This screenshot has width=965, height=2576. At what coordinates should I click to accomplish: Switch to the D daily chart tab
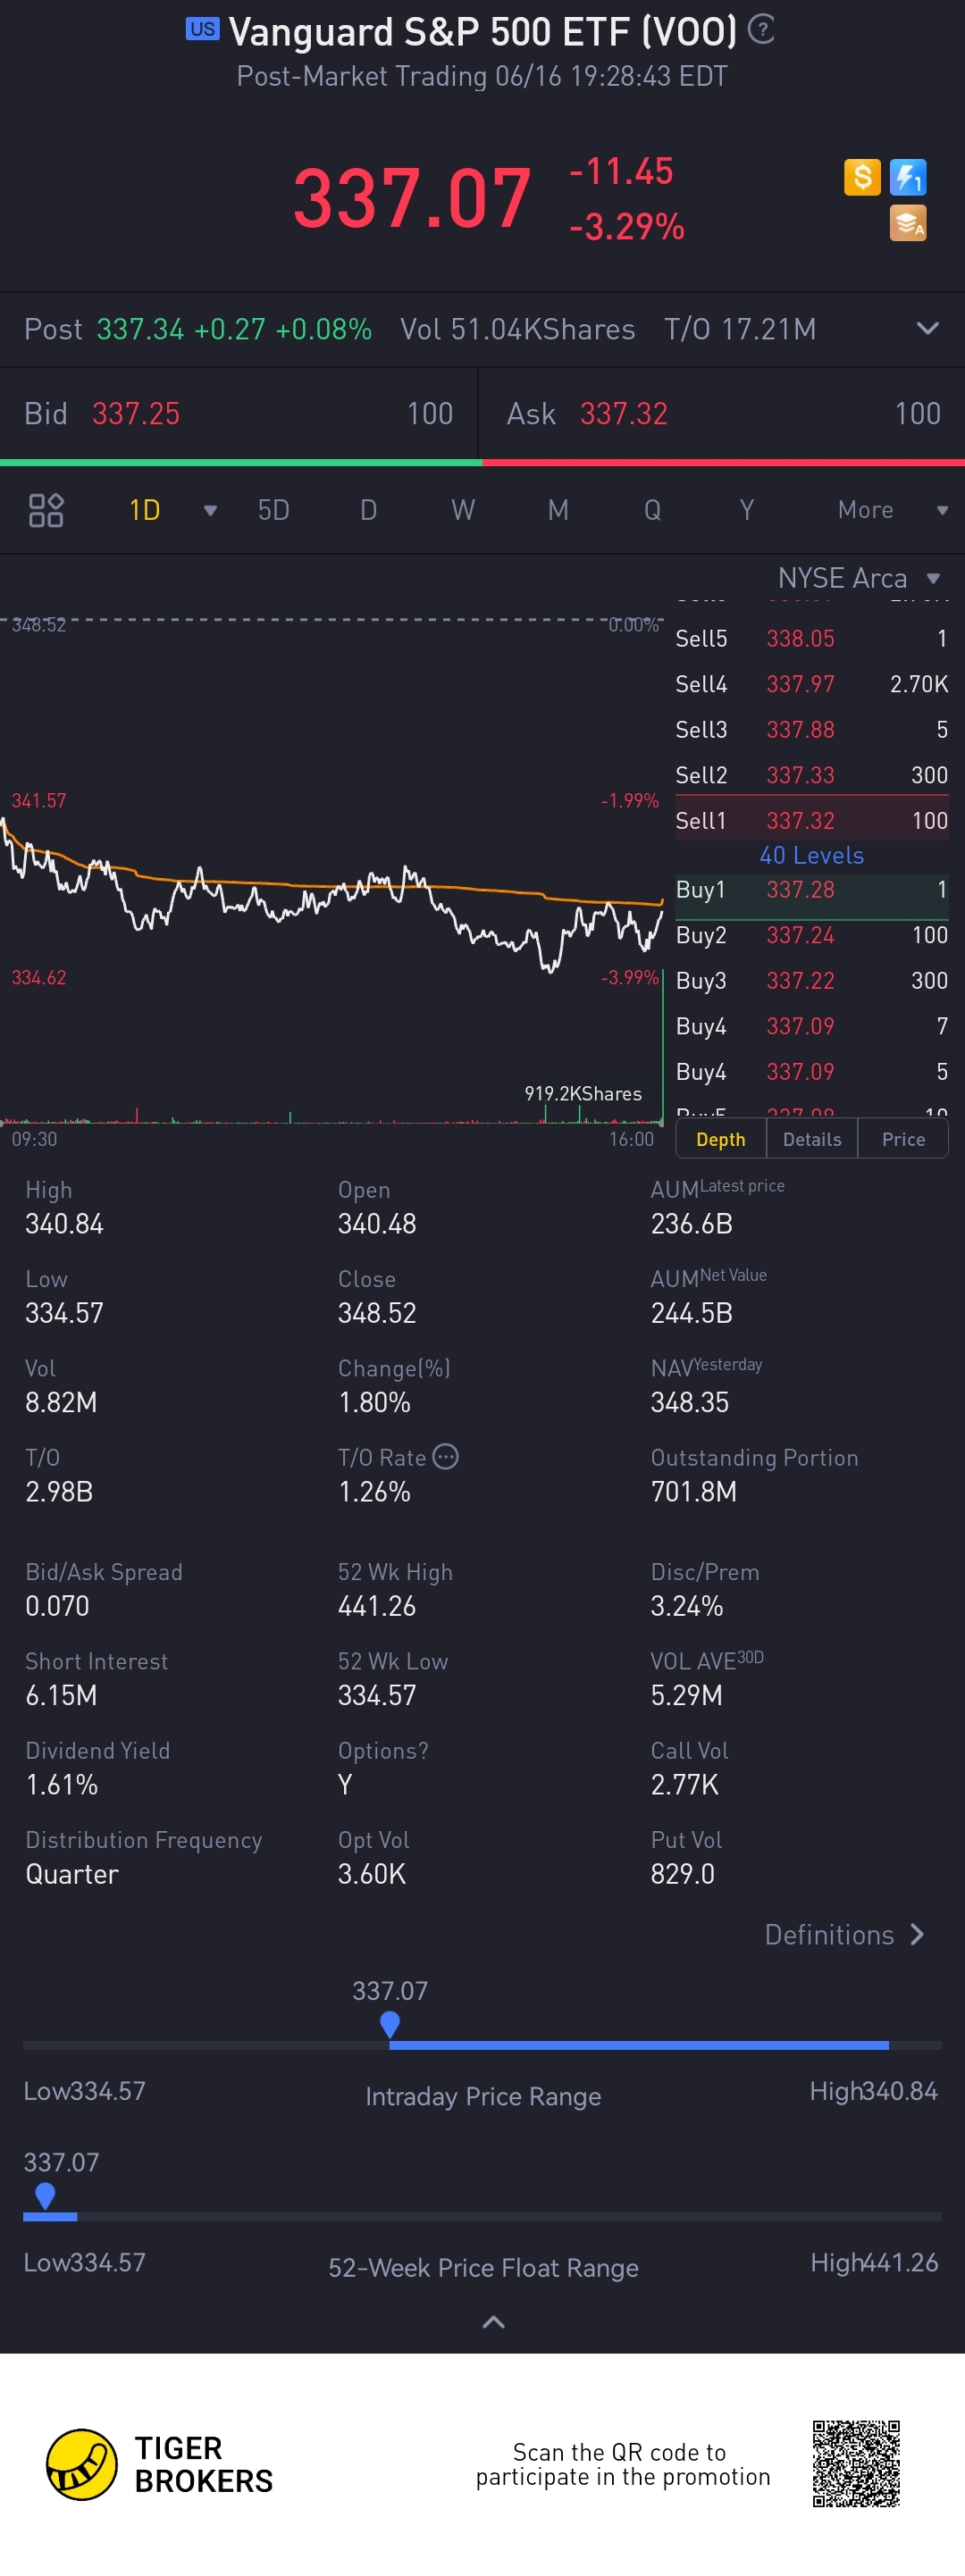tap(368, 510)
